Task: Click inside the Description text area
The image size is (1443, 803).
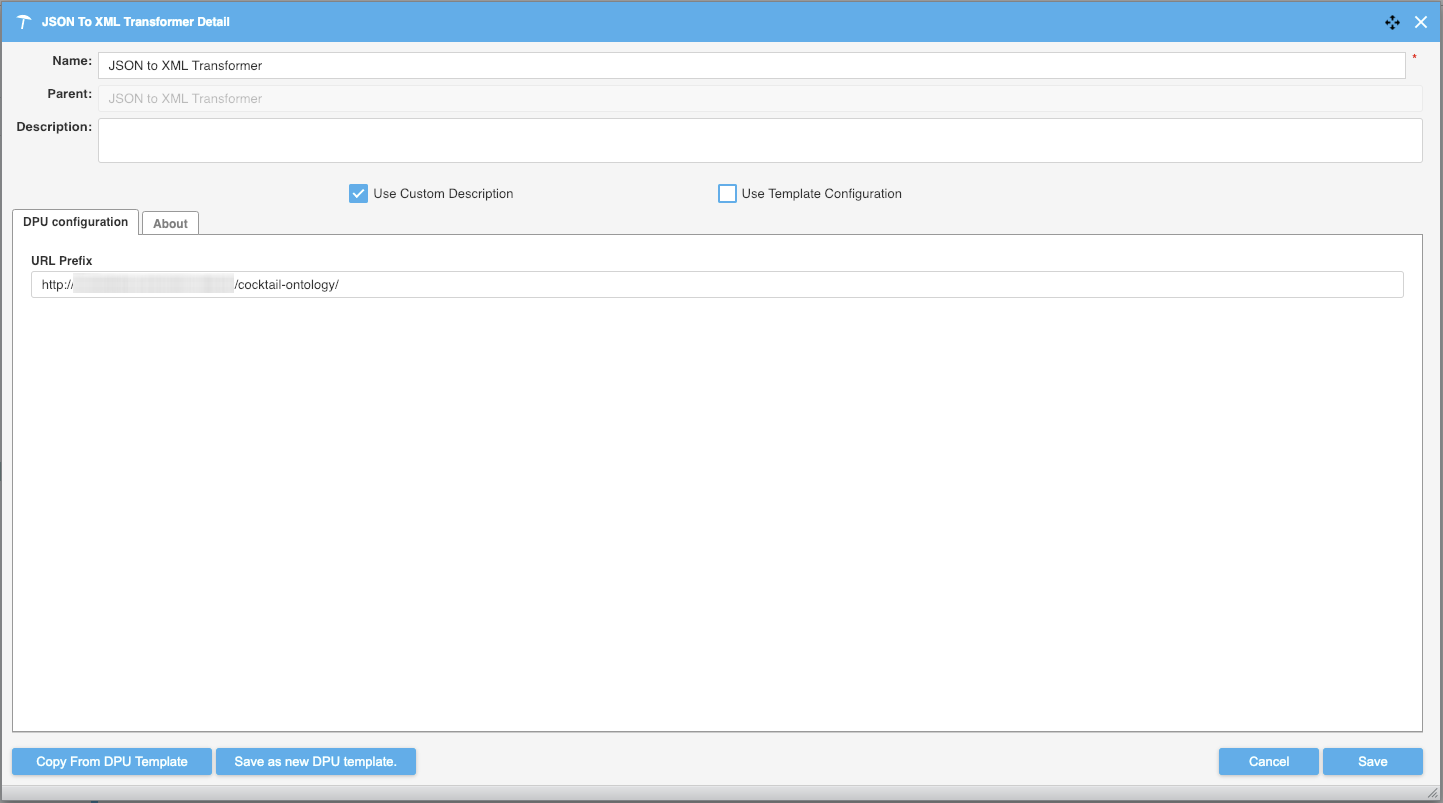Action: pos(759,140)
